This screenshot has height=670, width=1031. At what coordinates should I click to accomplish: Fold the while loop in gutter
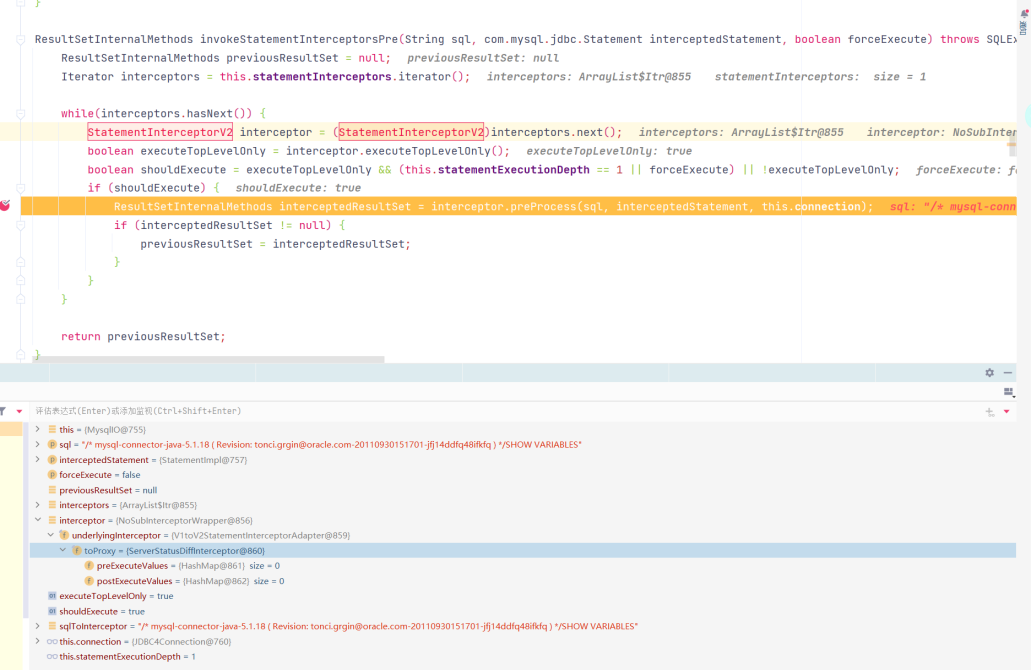coord(21,114)
